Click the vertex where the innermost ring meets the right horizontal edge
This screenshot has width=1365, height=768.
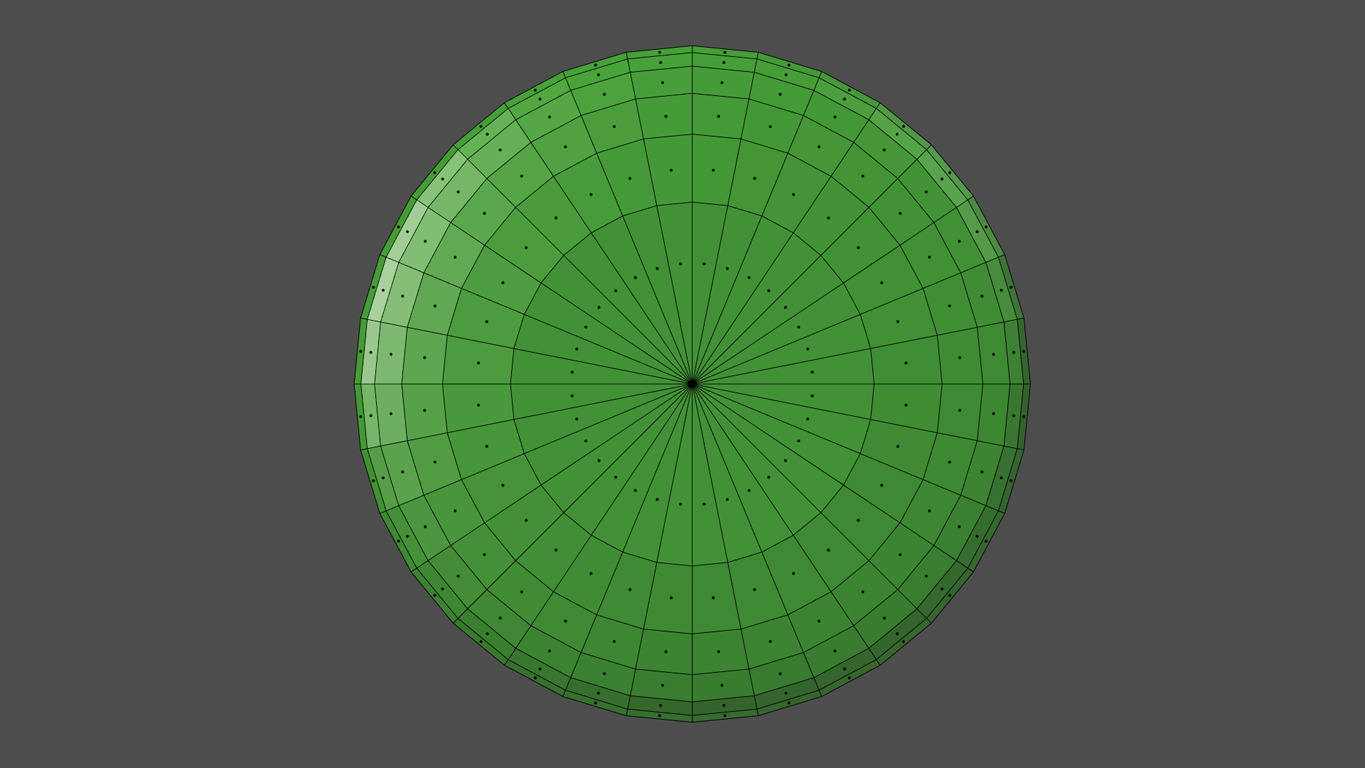874,384
